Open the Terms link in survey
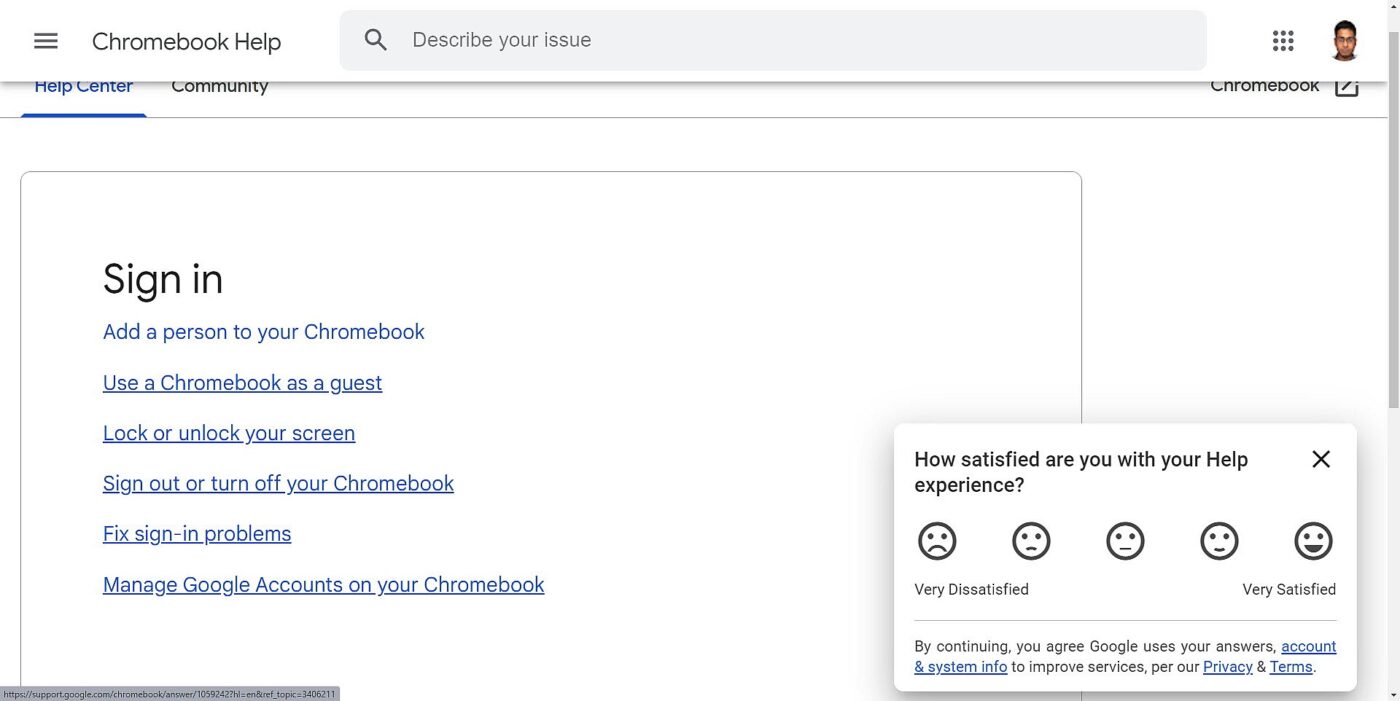Image resolution: width=1400 pixels, height=701 pixels. pos(1291,667)
